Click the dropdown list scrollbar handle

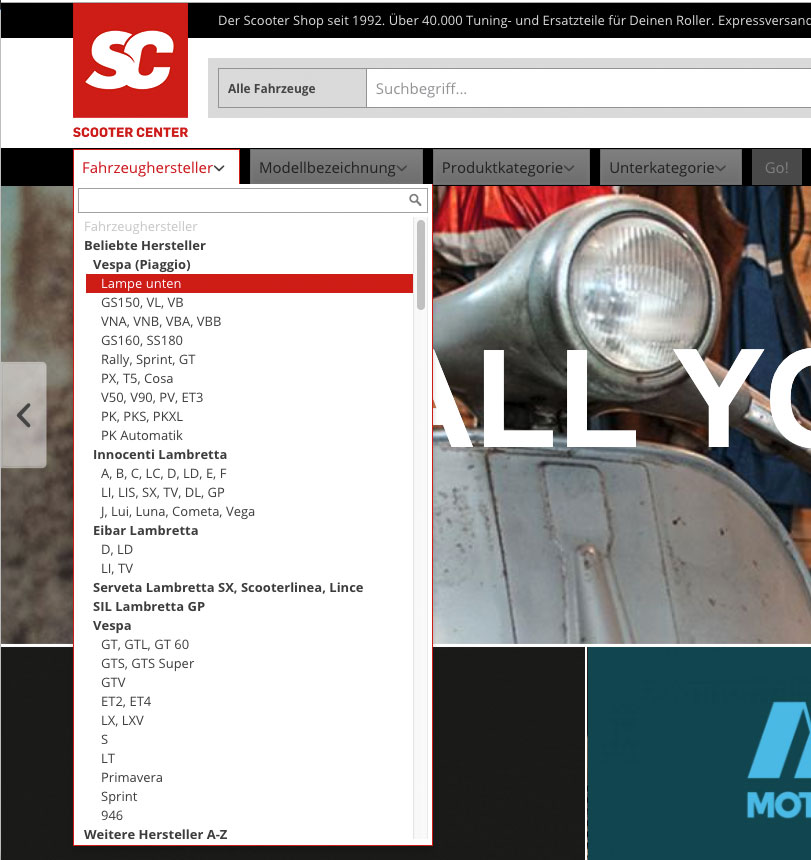(x=421, y=265)
